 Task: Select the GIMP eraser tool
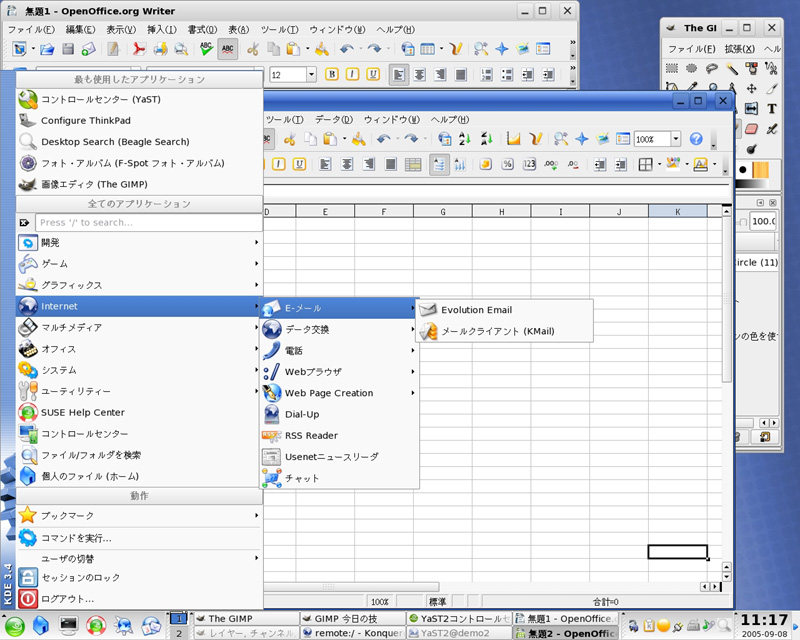(752, 129)
